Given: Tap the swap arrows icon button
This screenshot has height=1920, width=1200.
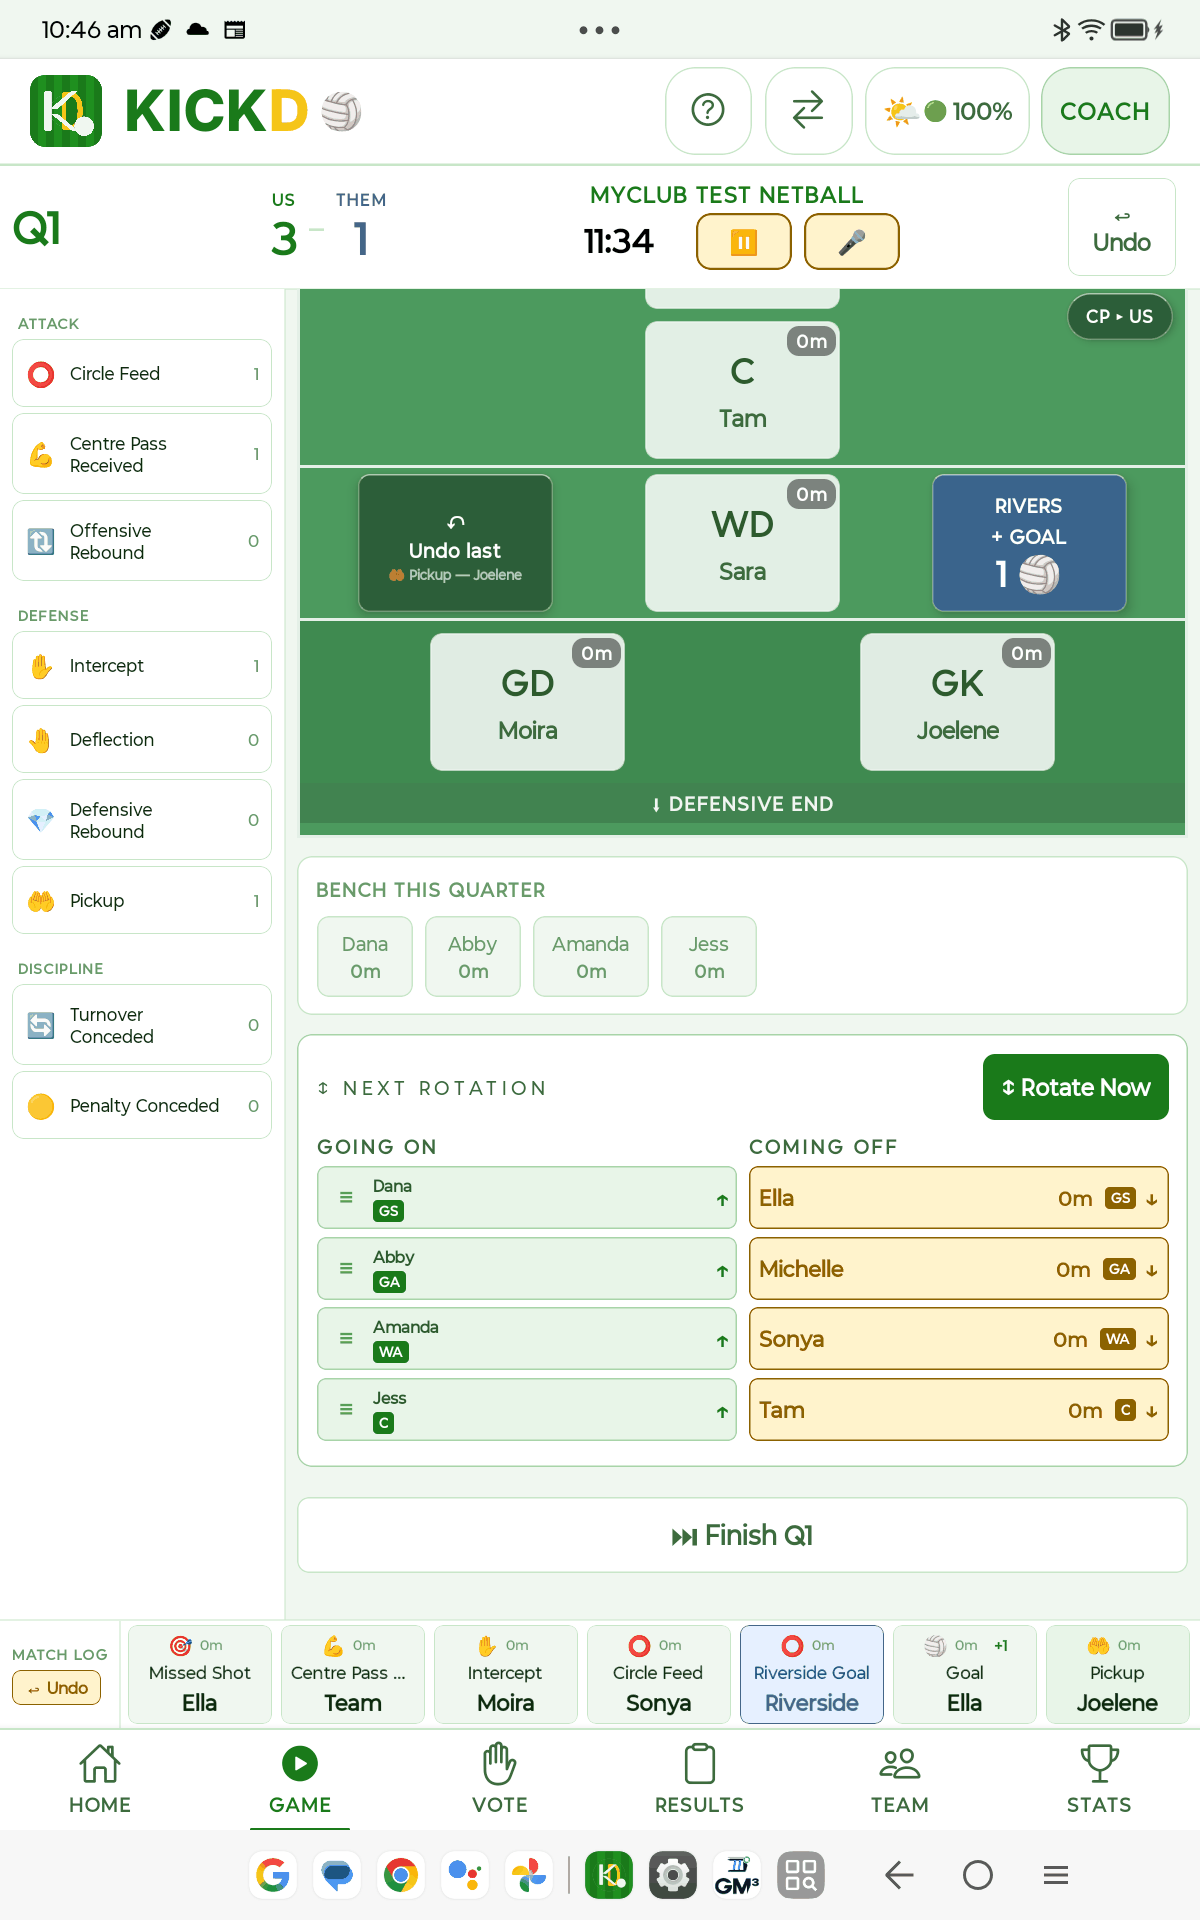Looking at the screenshot, I should (x=808, y=111).
